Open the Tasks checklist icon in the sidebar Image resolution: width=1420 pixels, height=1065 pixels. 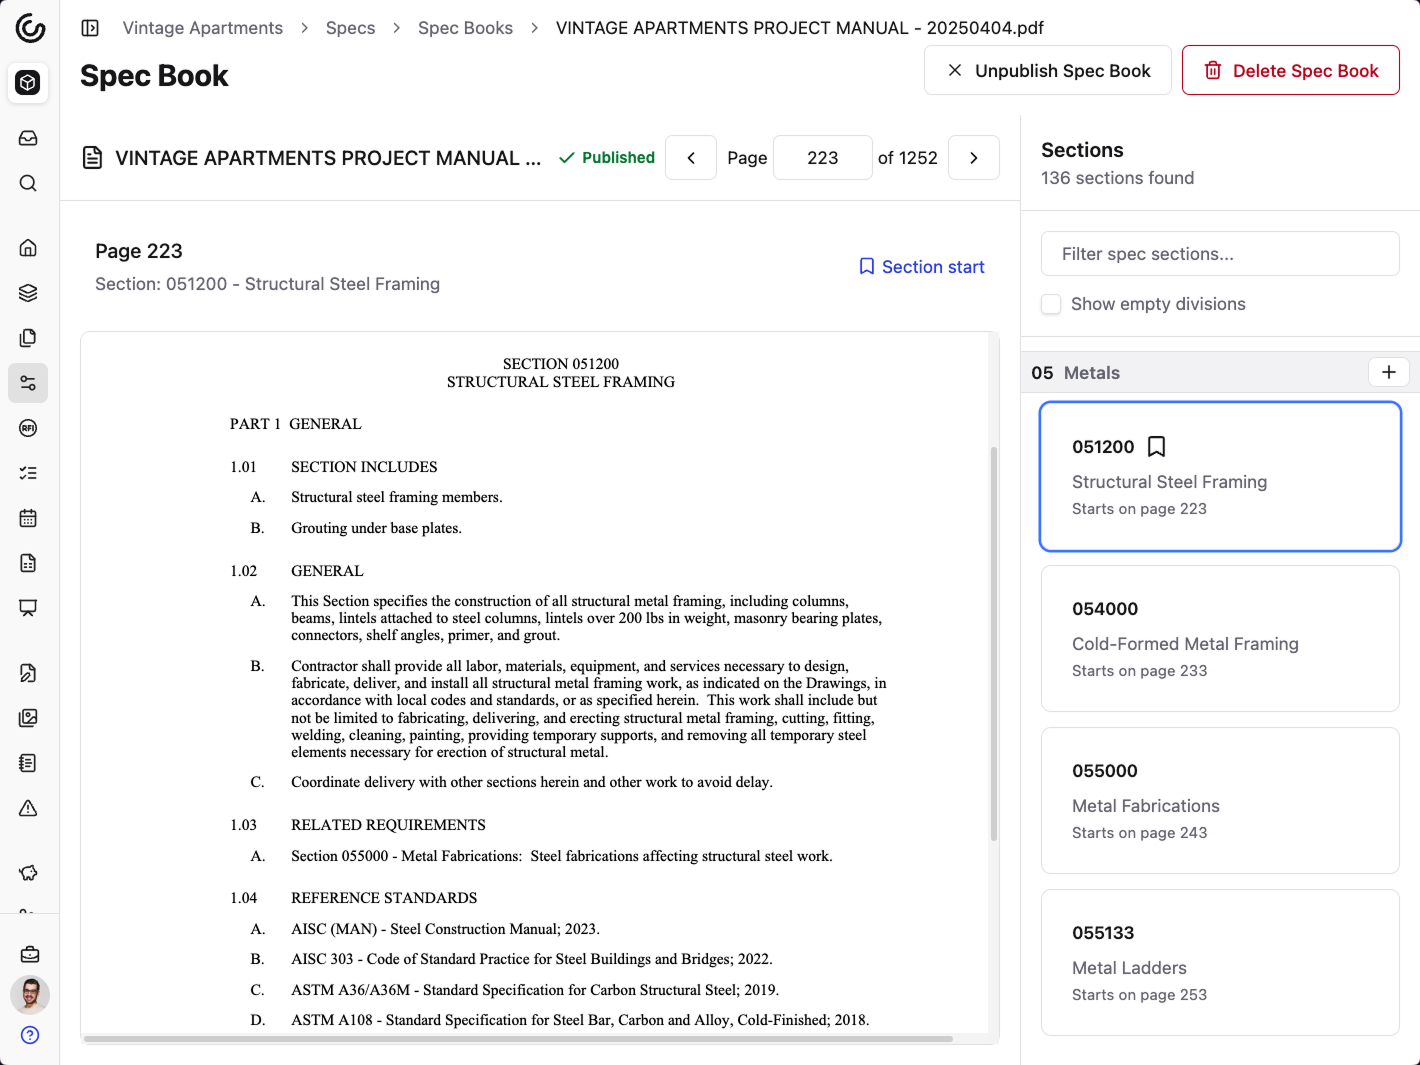click(x=28, y=472)
